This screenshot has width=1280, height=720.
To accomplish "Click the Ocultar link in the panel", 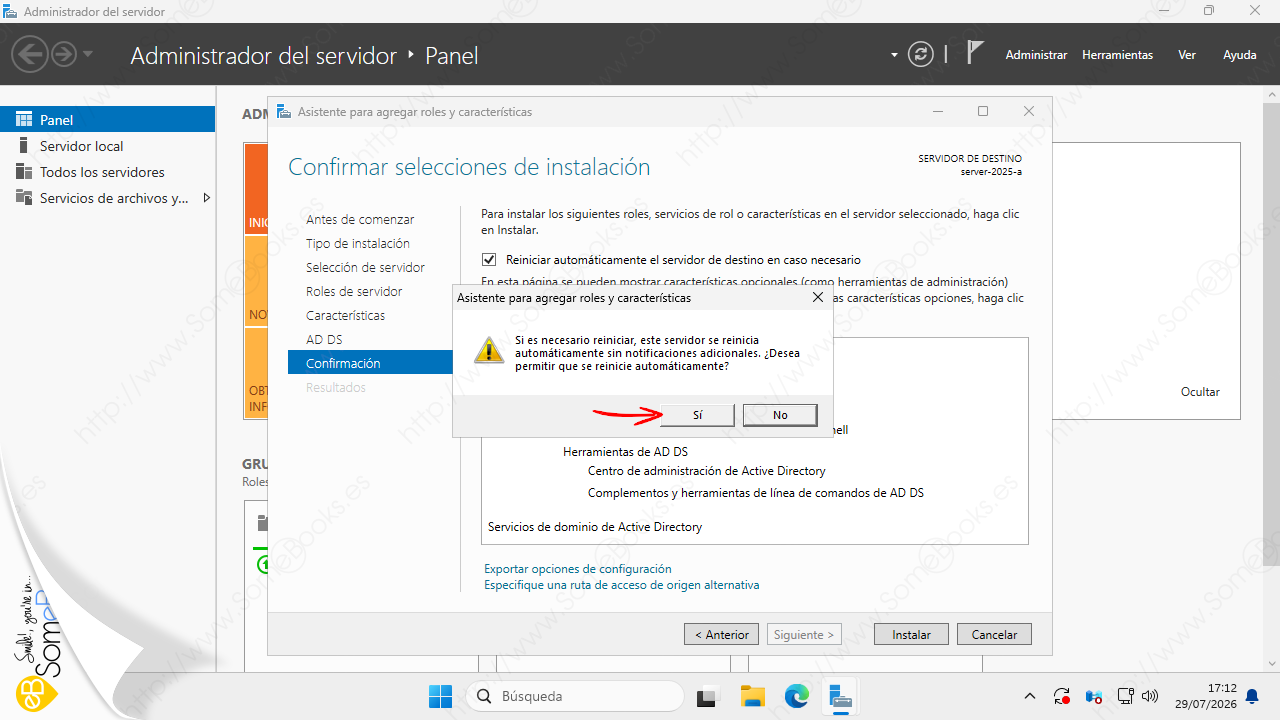I will [1200, 392].
